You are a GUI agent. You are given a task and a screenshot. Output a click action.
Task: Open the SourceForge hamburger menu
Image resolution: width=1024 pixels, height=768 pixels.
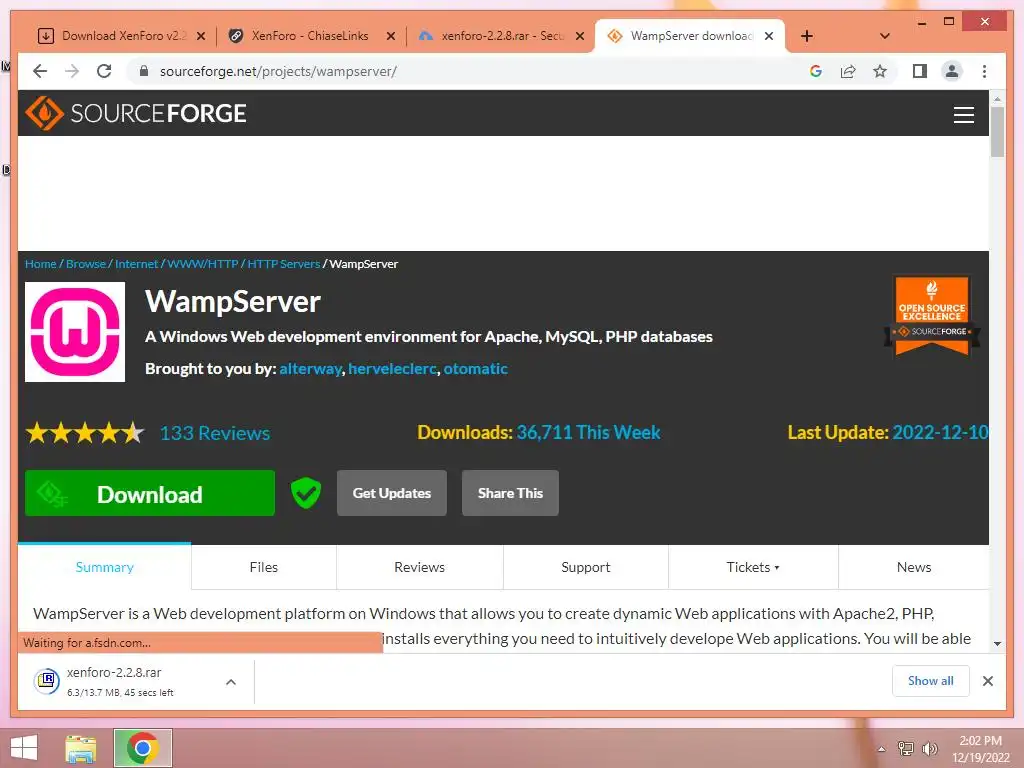click(x=963, y=114)
